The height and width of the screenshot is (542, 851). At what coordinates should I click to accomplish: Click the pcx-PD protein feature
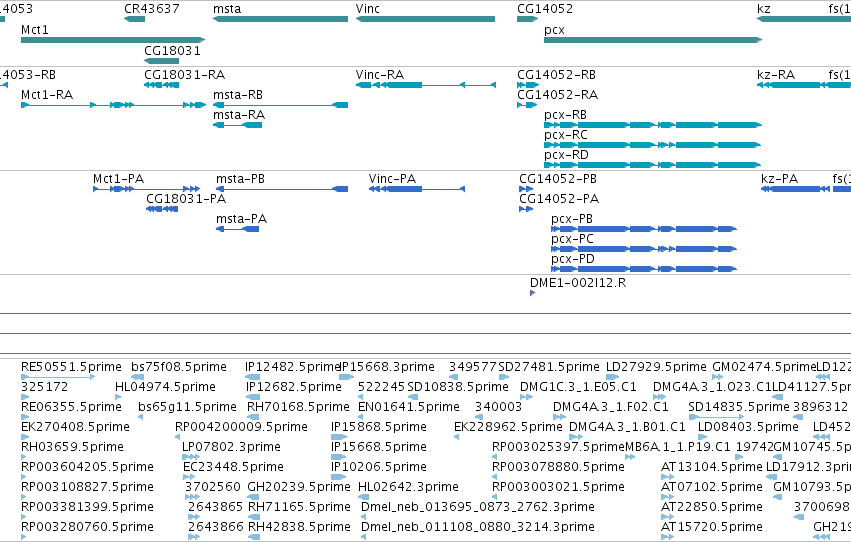click(x=644, y=269)
